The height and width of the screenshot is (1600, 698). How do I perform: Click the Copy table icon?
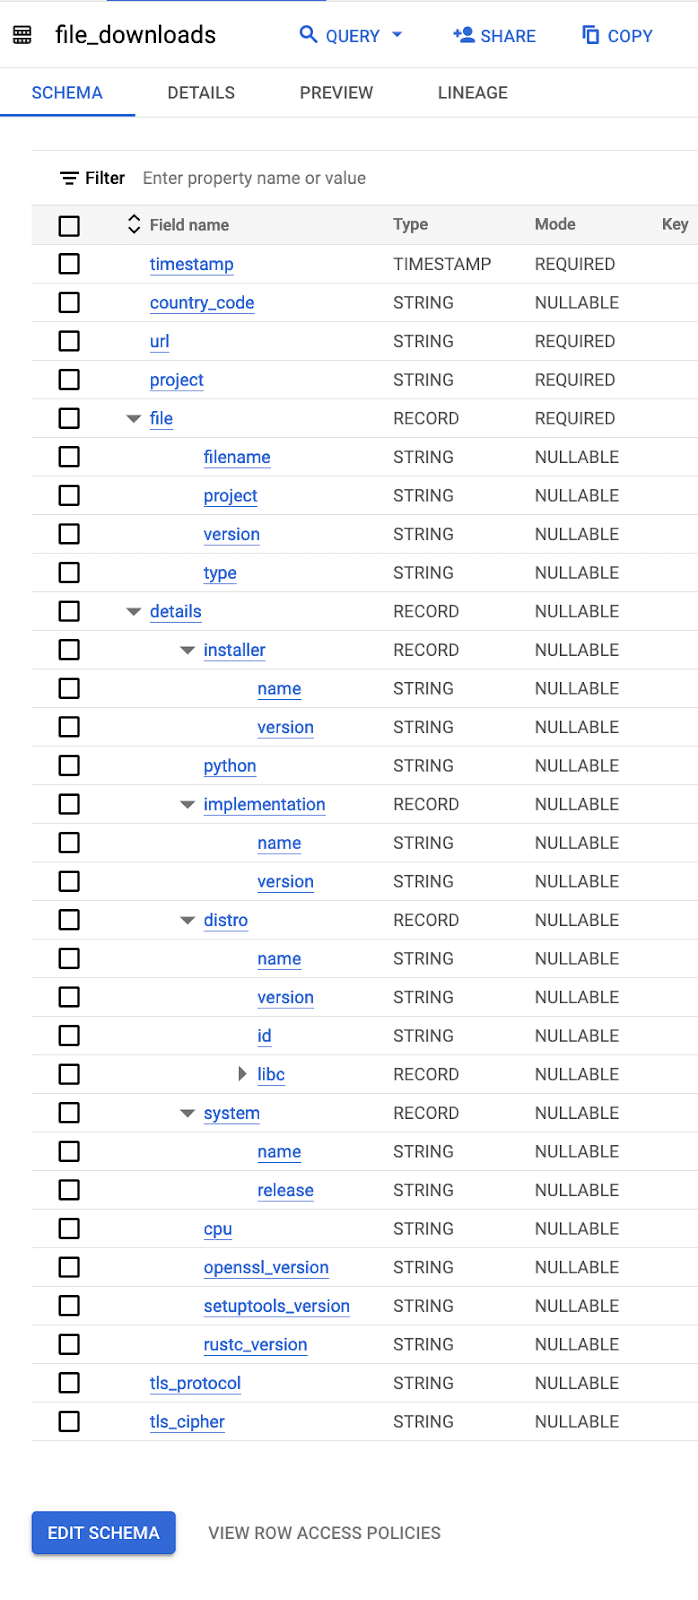[x=591, y=35]
